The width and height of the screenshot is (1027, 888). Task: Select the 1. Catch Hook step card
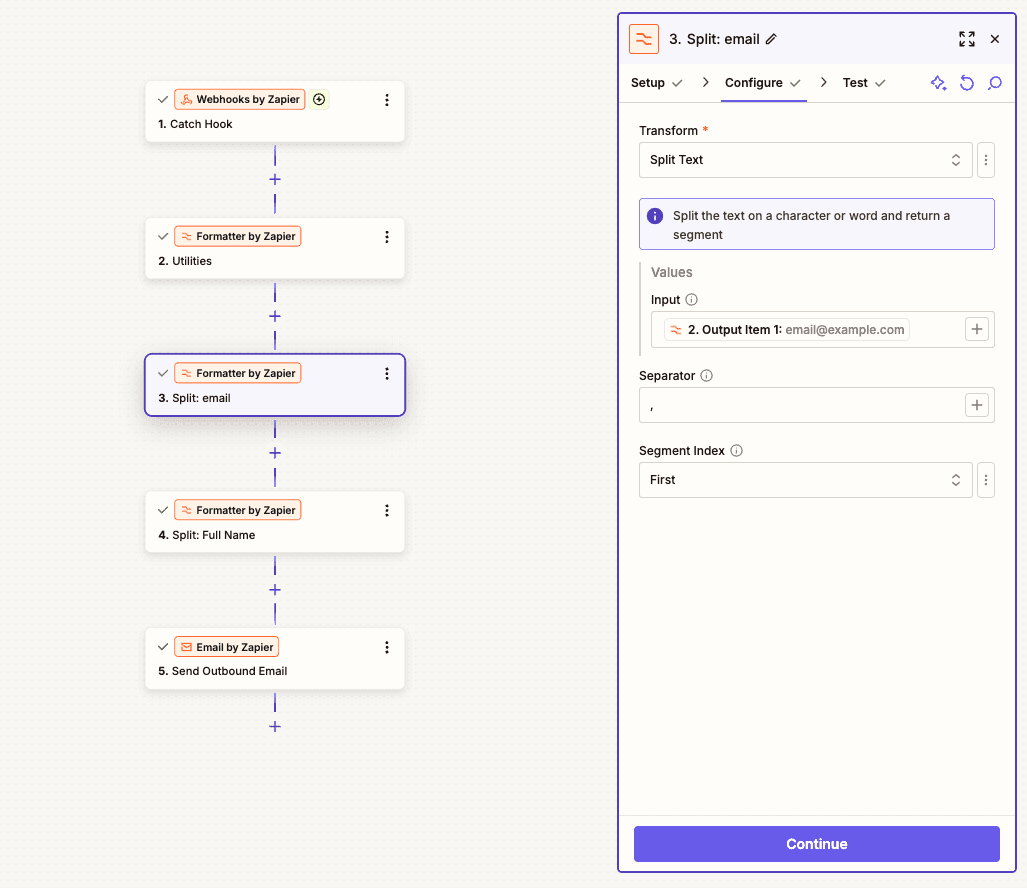coord(275,112)
